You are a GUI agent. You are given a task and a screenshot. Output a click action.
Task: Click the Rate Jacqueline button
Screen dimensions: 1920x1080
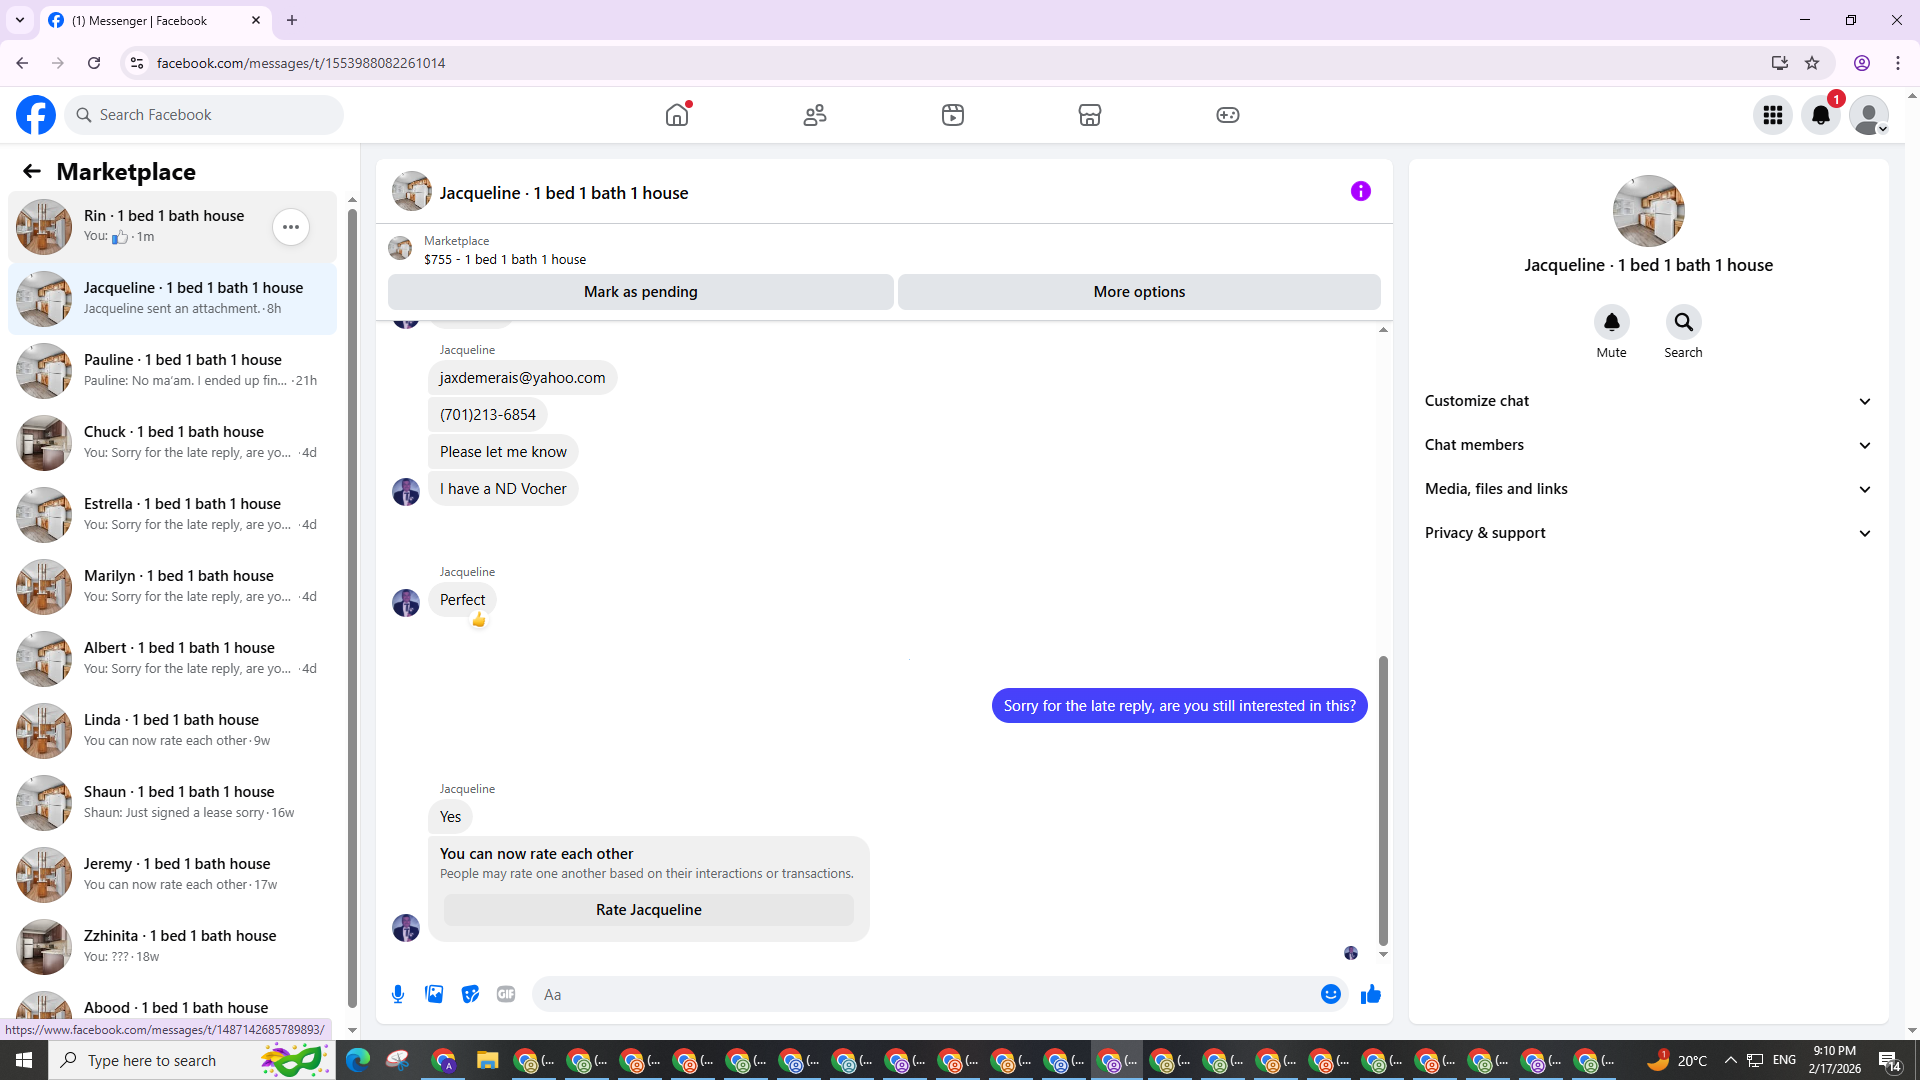point(648,910)
